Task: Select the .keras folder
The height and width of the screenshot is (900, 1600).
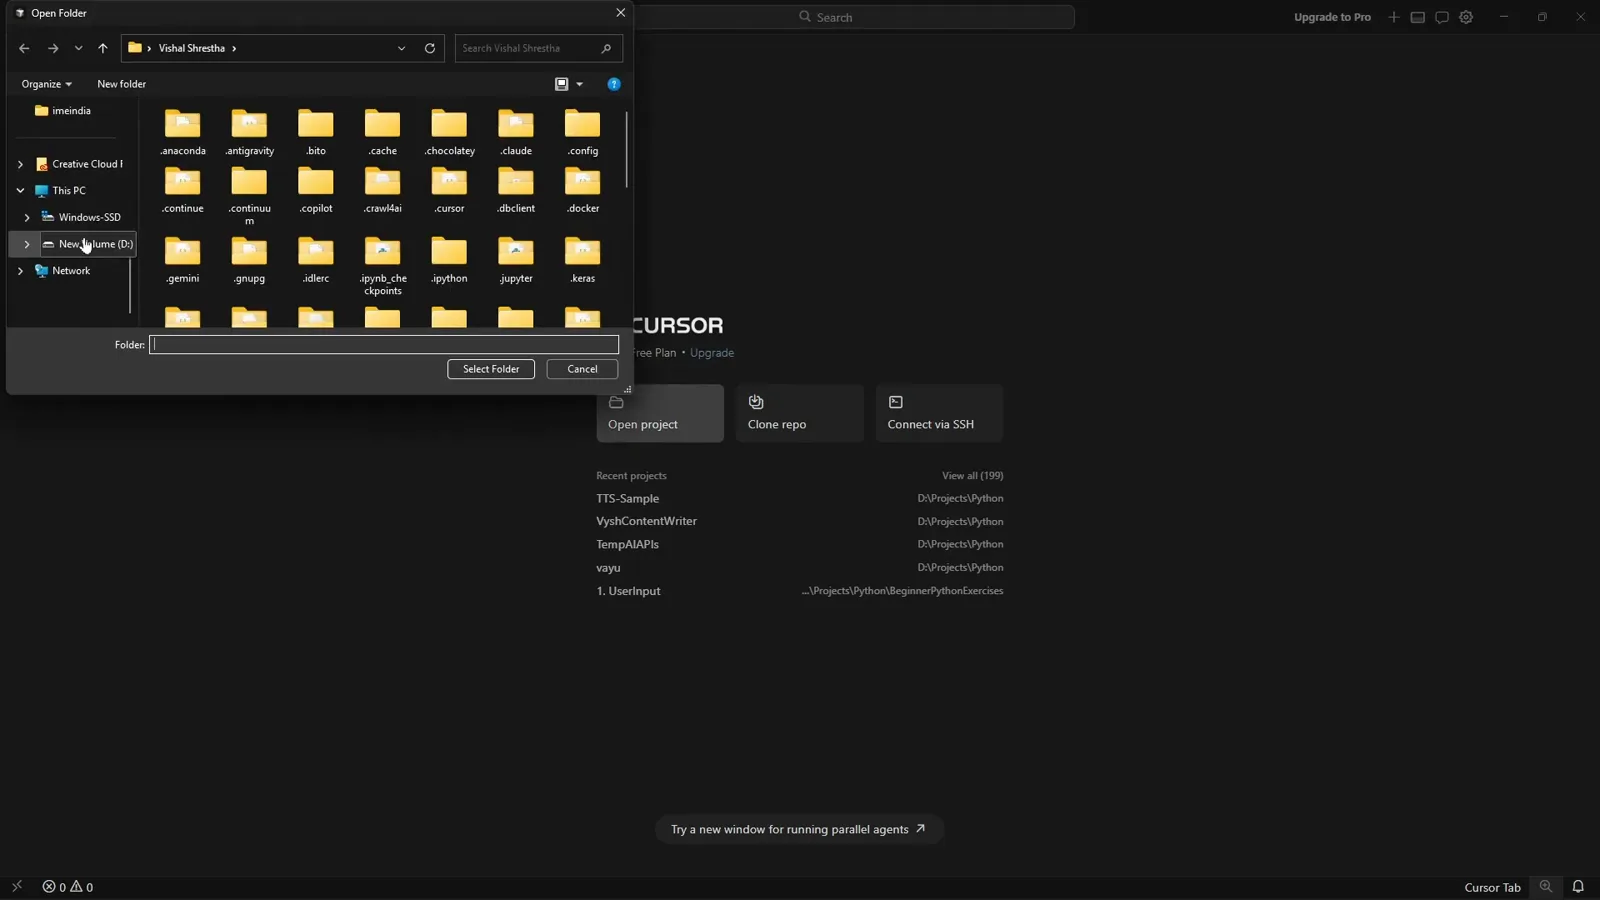Action: [583, 260]
